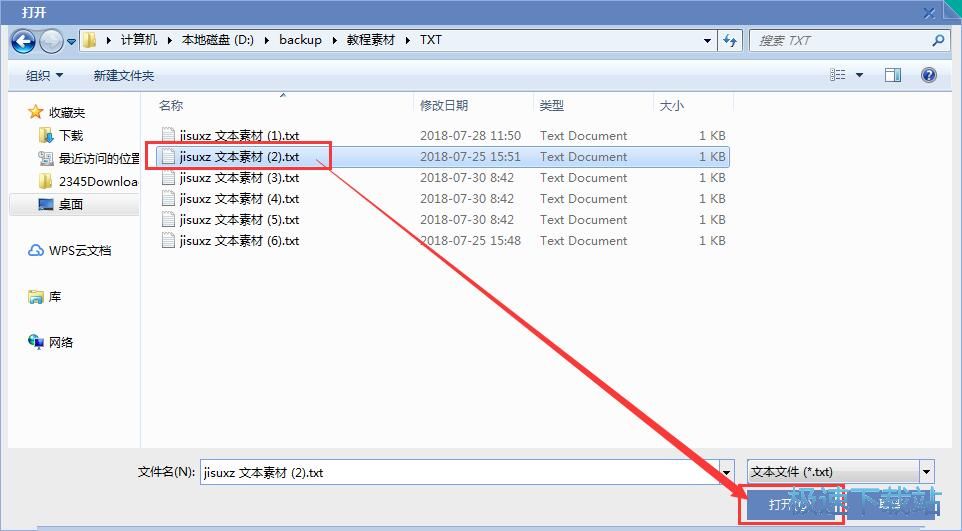Expand the arrow after 本地磁盘 (D:) in the address bar
Screen dimensions: 962x531
(267, 41)
